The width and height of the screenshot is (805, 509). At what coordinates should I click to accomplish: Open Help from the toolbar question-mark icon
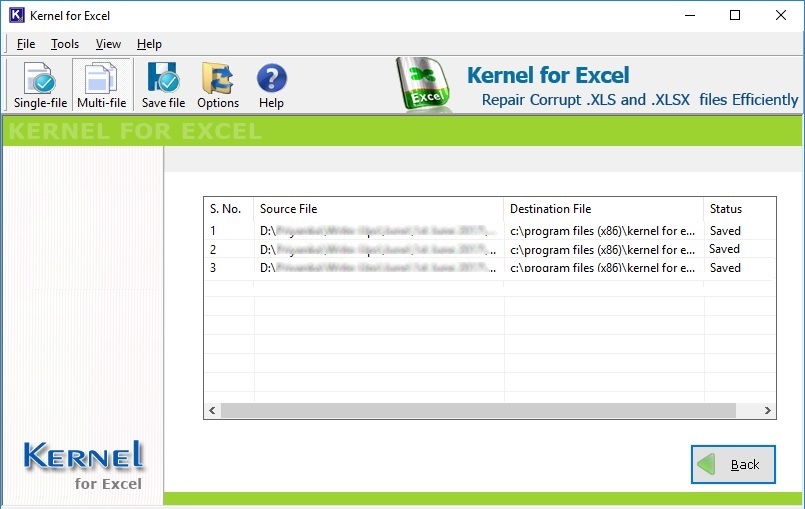(x=271, y=85)
